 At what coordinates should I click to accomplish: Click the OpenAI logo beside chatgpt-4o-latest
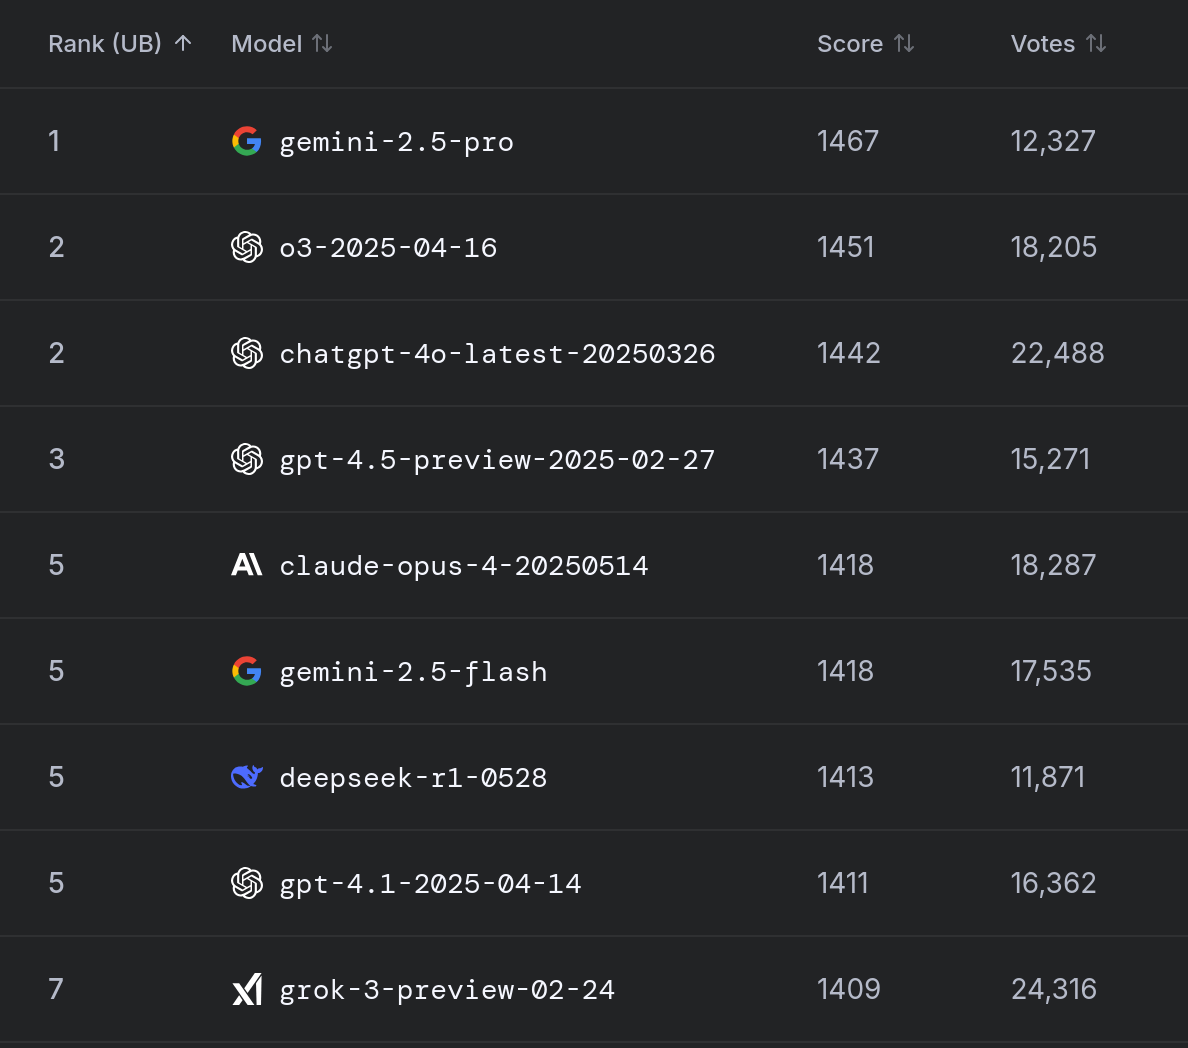[246, 353]
